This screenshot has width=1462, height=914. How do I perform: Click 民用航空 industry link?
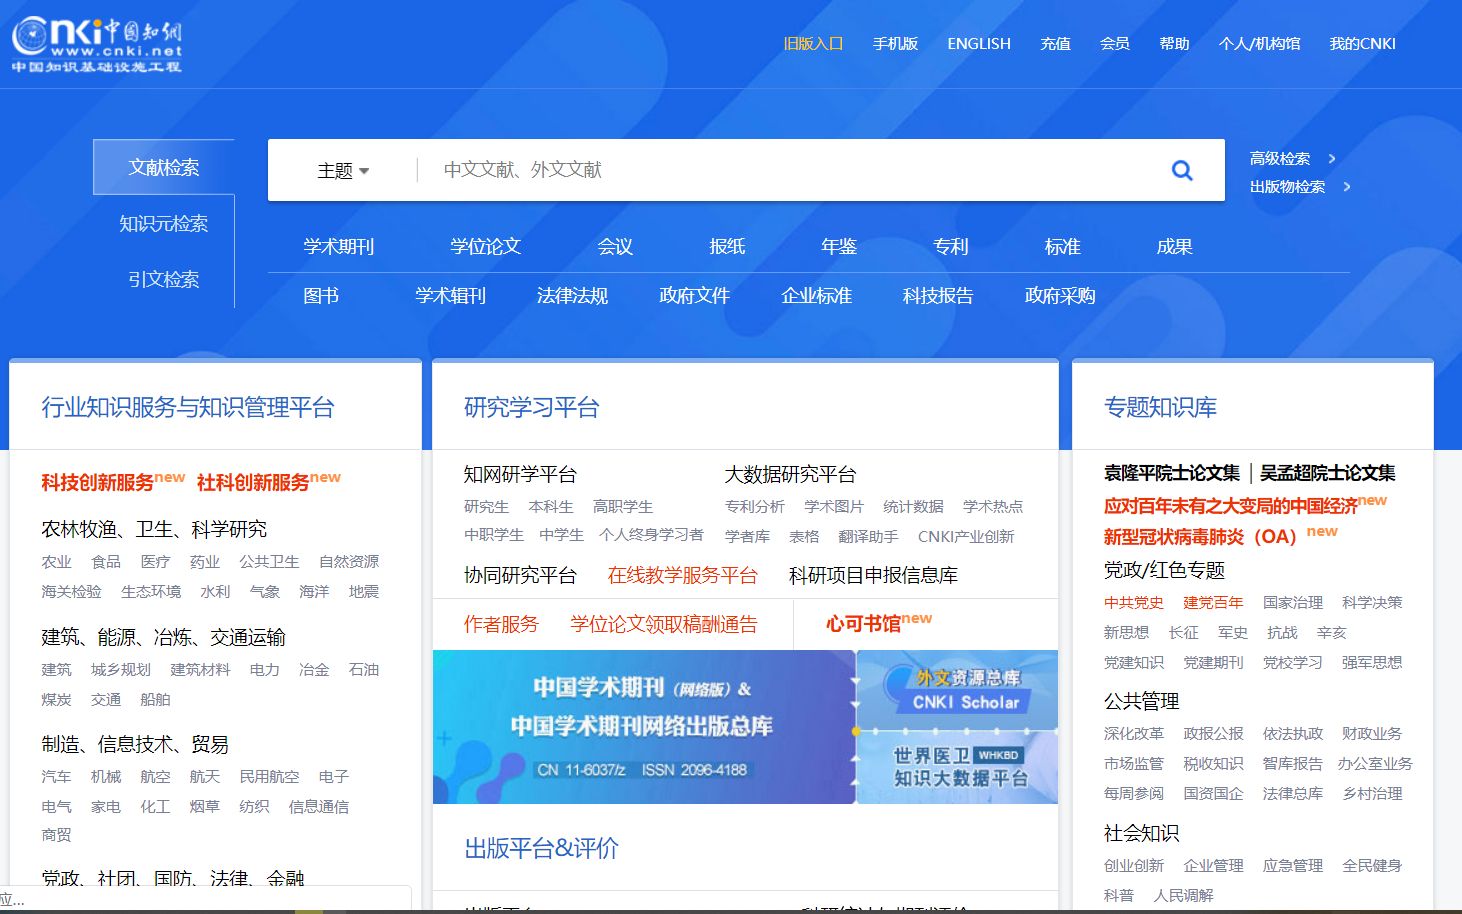coord(269,776)
